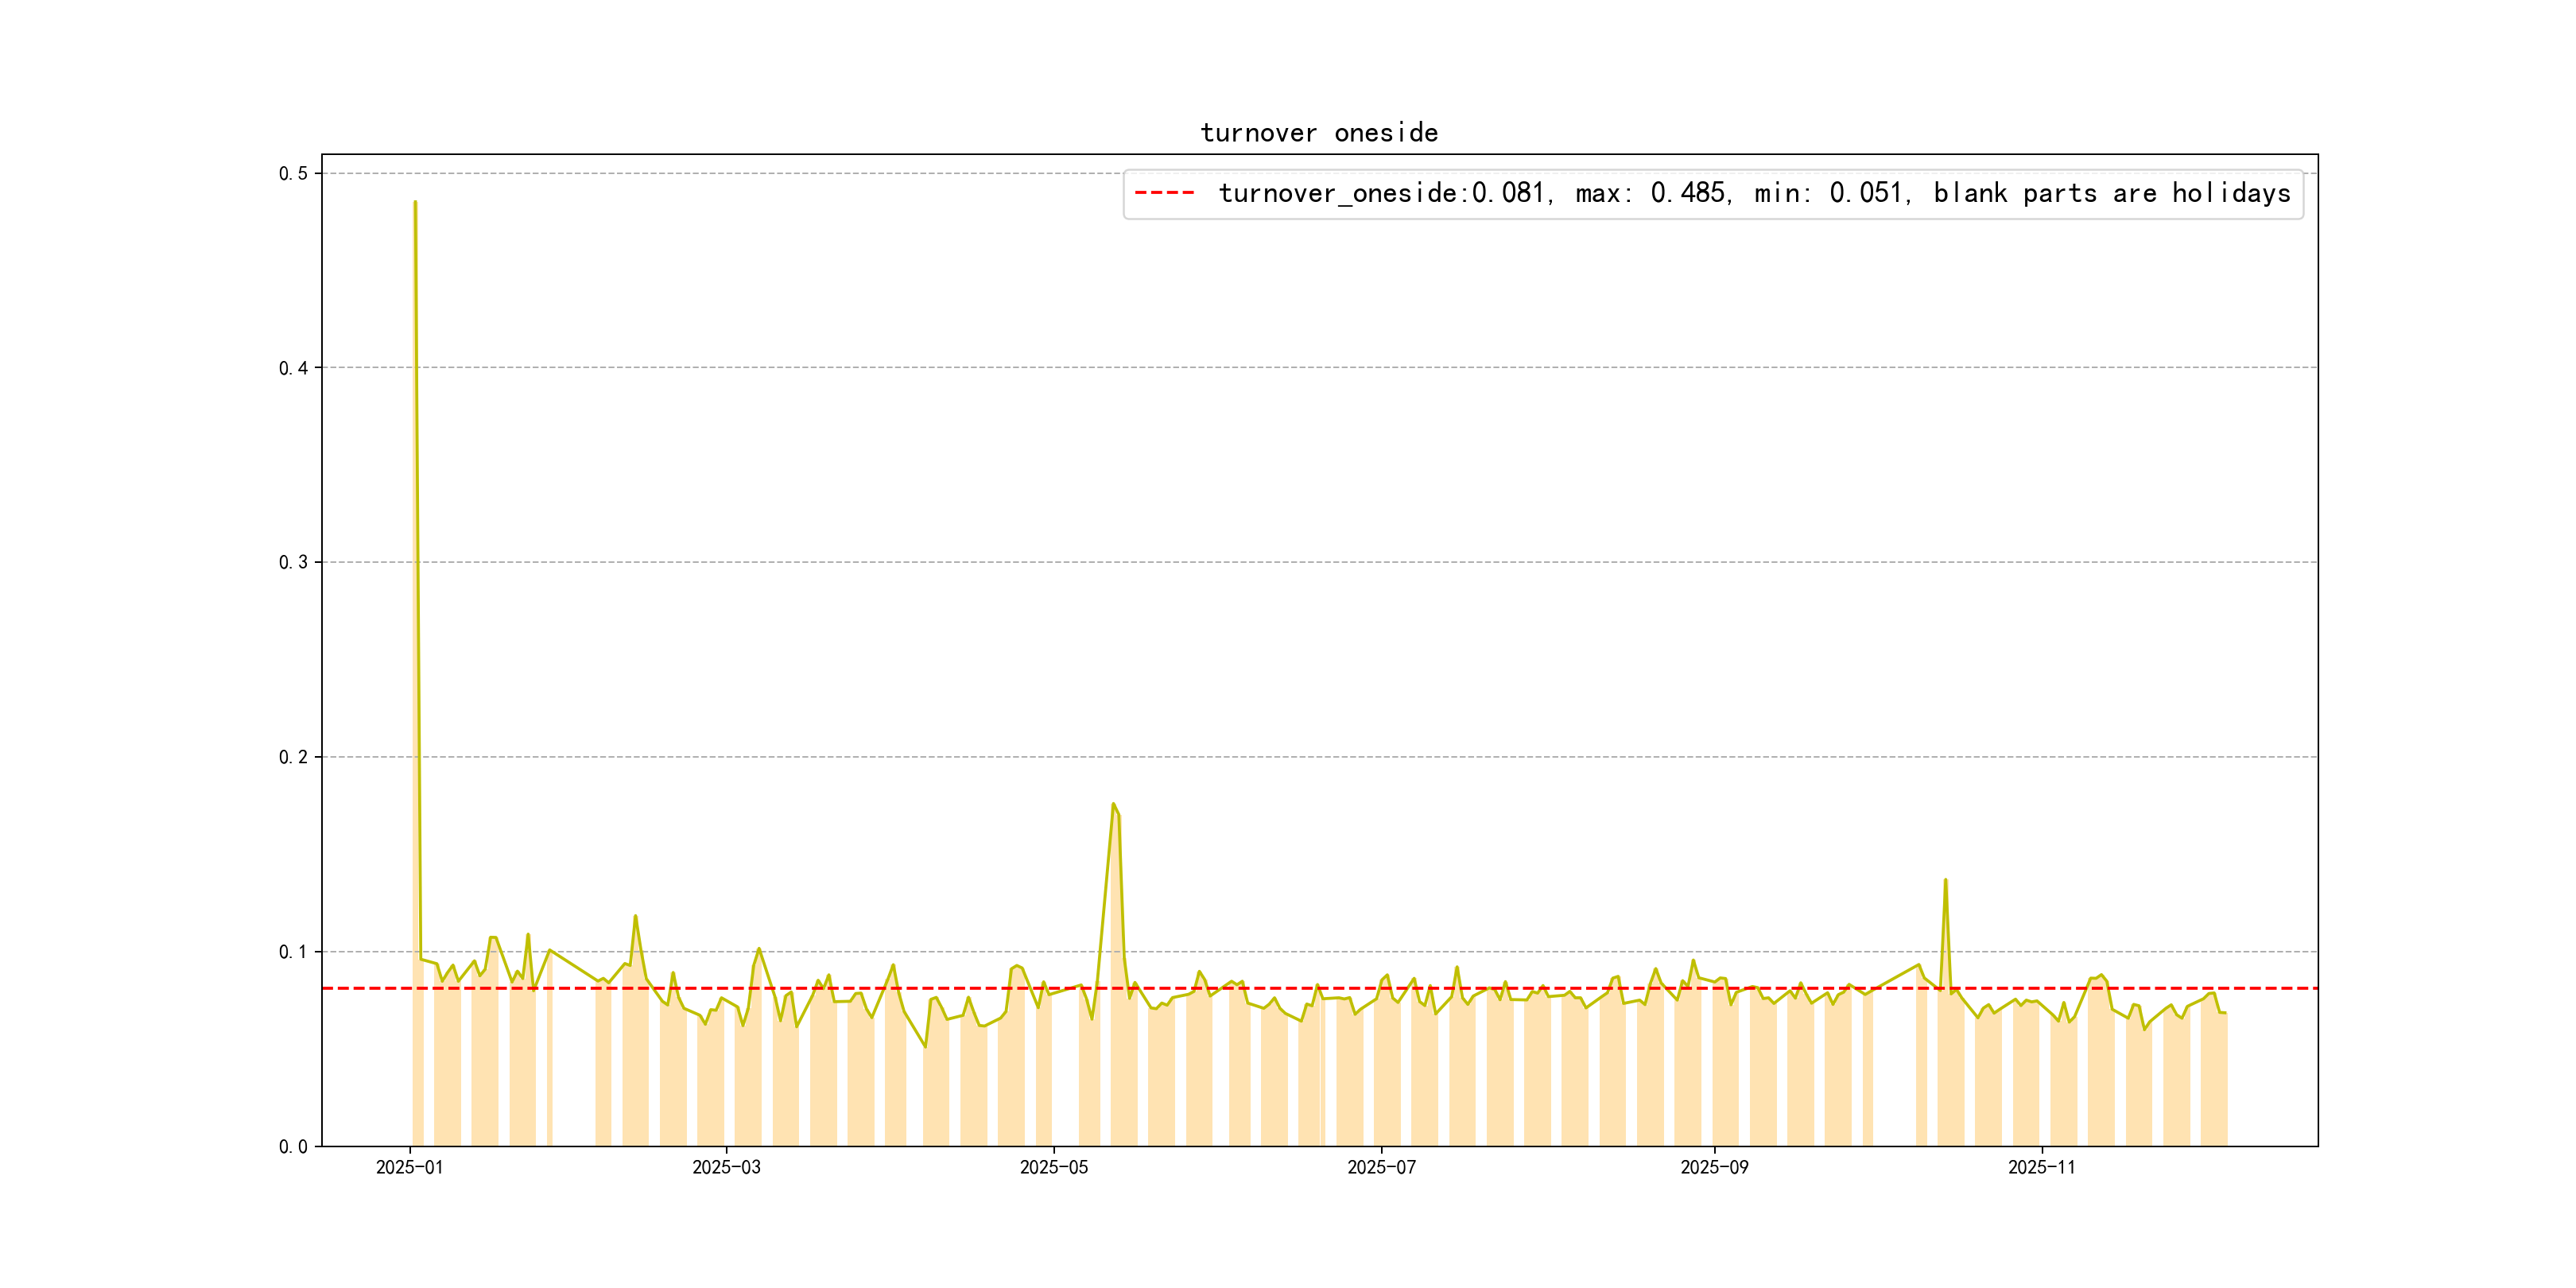Click the 2025-03 x-axis label
Viewport: 2576px width, 1288px height.
pos(726,1167)
